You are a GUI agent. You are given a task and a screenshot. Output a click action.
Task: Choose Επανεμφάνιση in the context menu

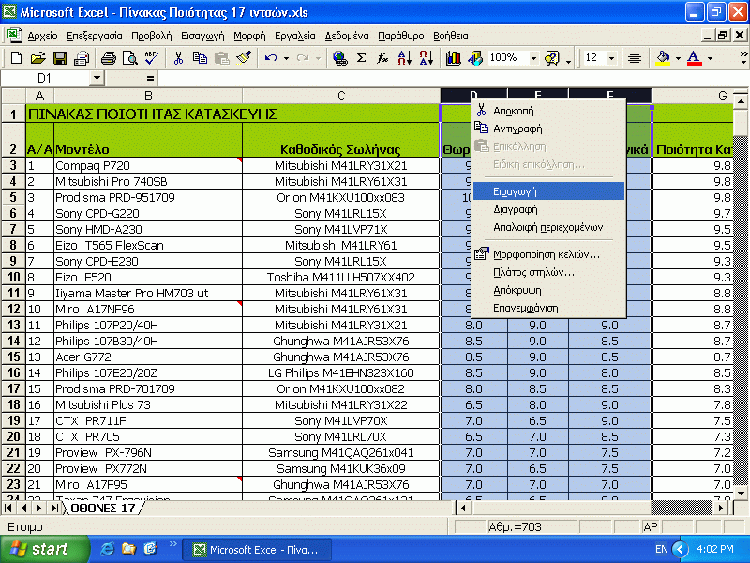pyautogui.click(x=548, y=309)
